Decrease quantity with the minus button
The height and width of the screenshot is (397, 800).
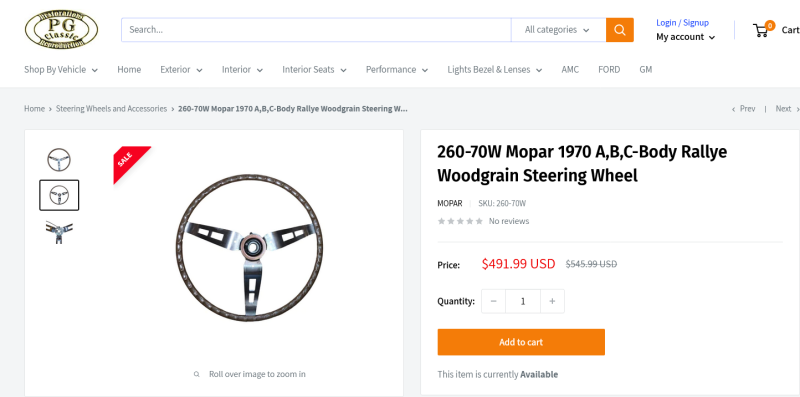[493, 301]
